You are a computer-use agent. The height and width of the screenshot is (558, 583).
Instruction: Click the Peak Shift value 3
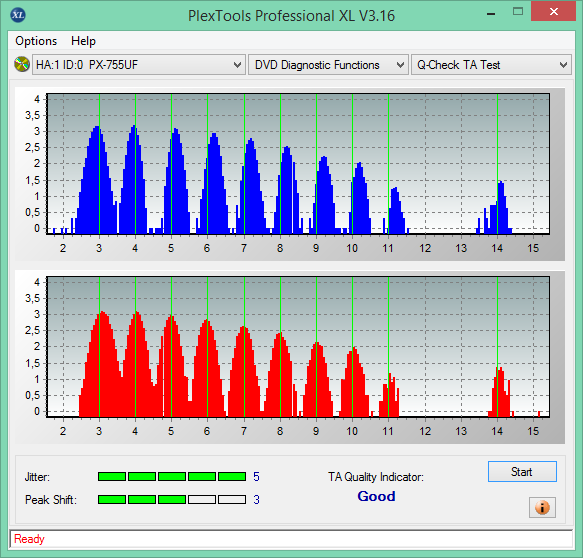click(x=256, y=500)
